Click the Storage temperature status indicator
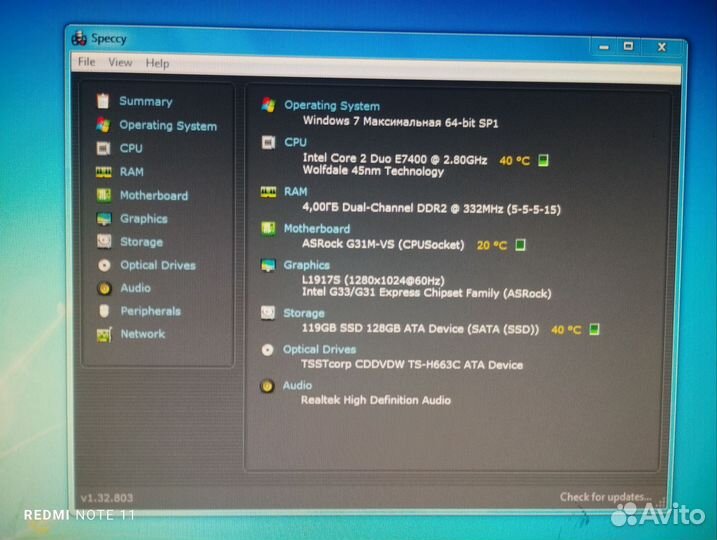 click(594, 329)
